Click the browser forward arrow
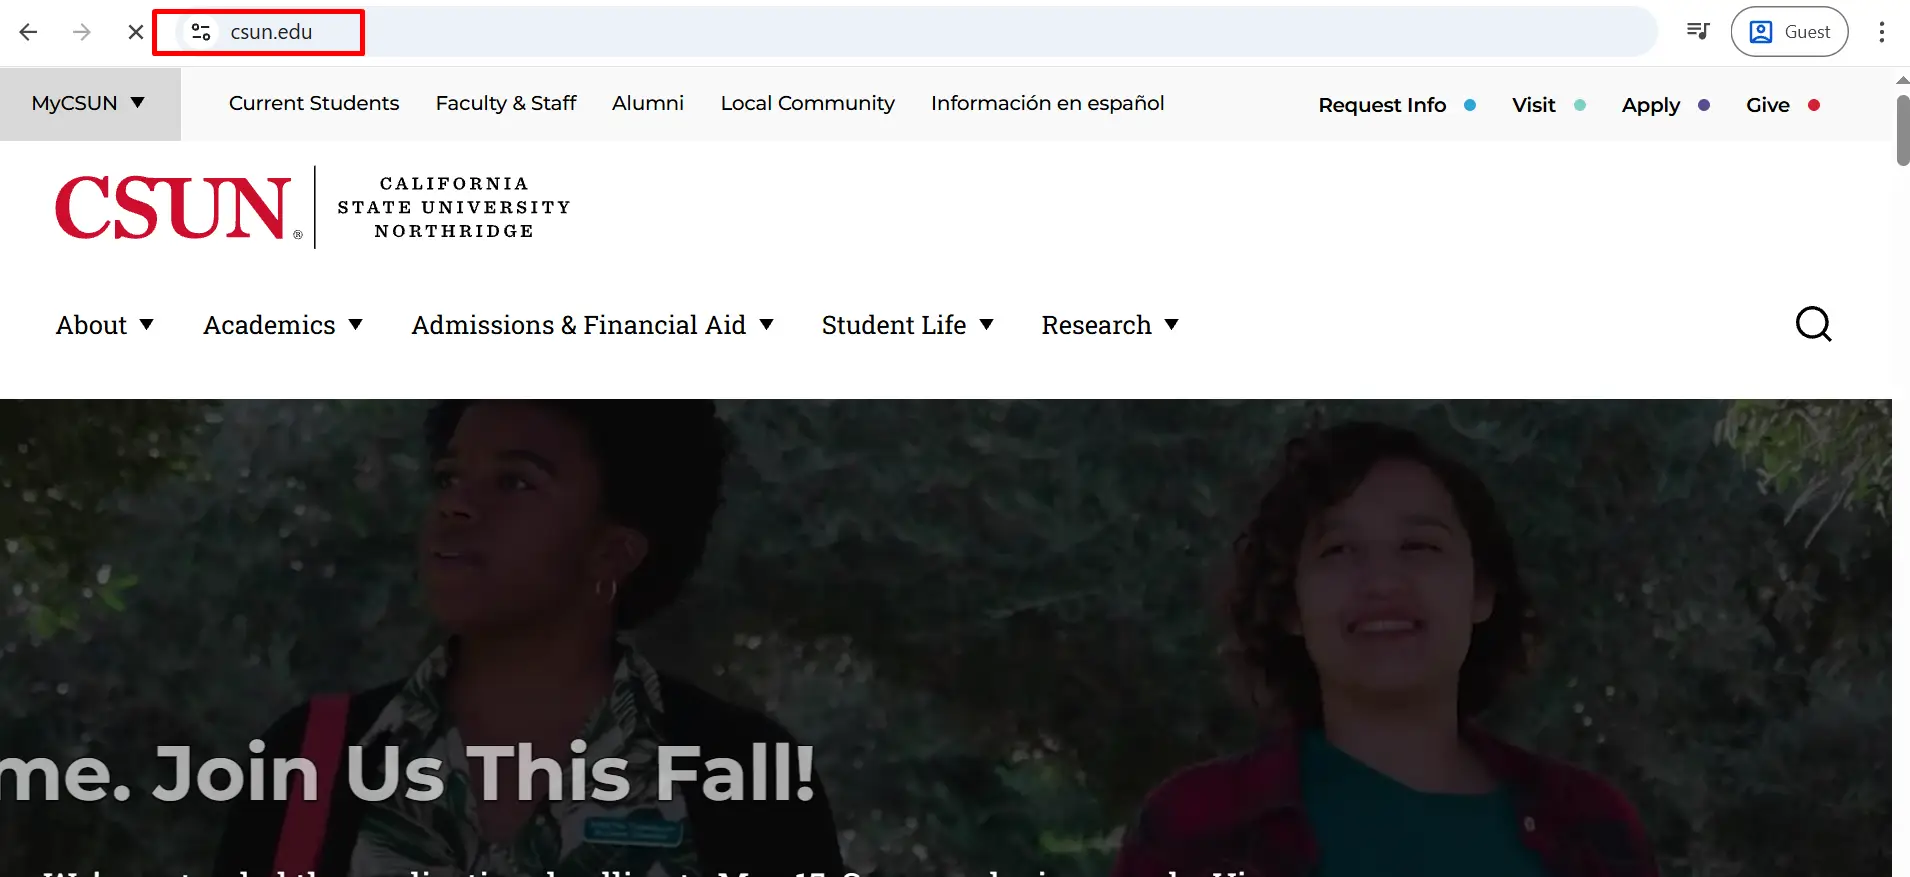This screenshot has width=1910, height=877. 82,32
